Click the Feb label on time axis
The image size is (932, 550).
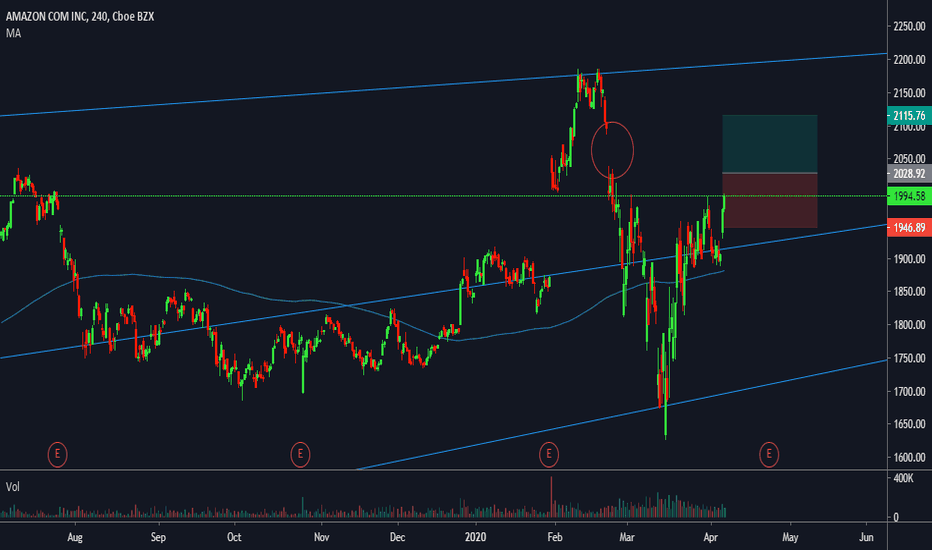555,538
